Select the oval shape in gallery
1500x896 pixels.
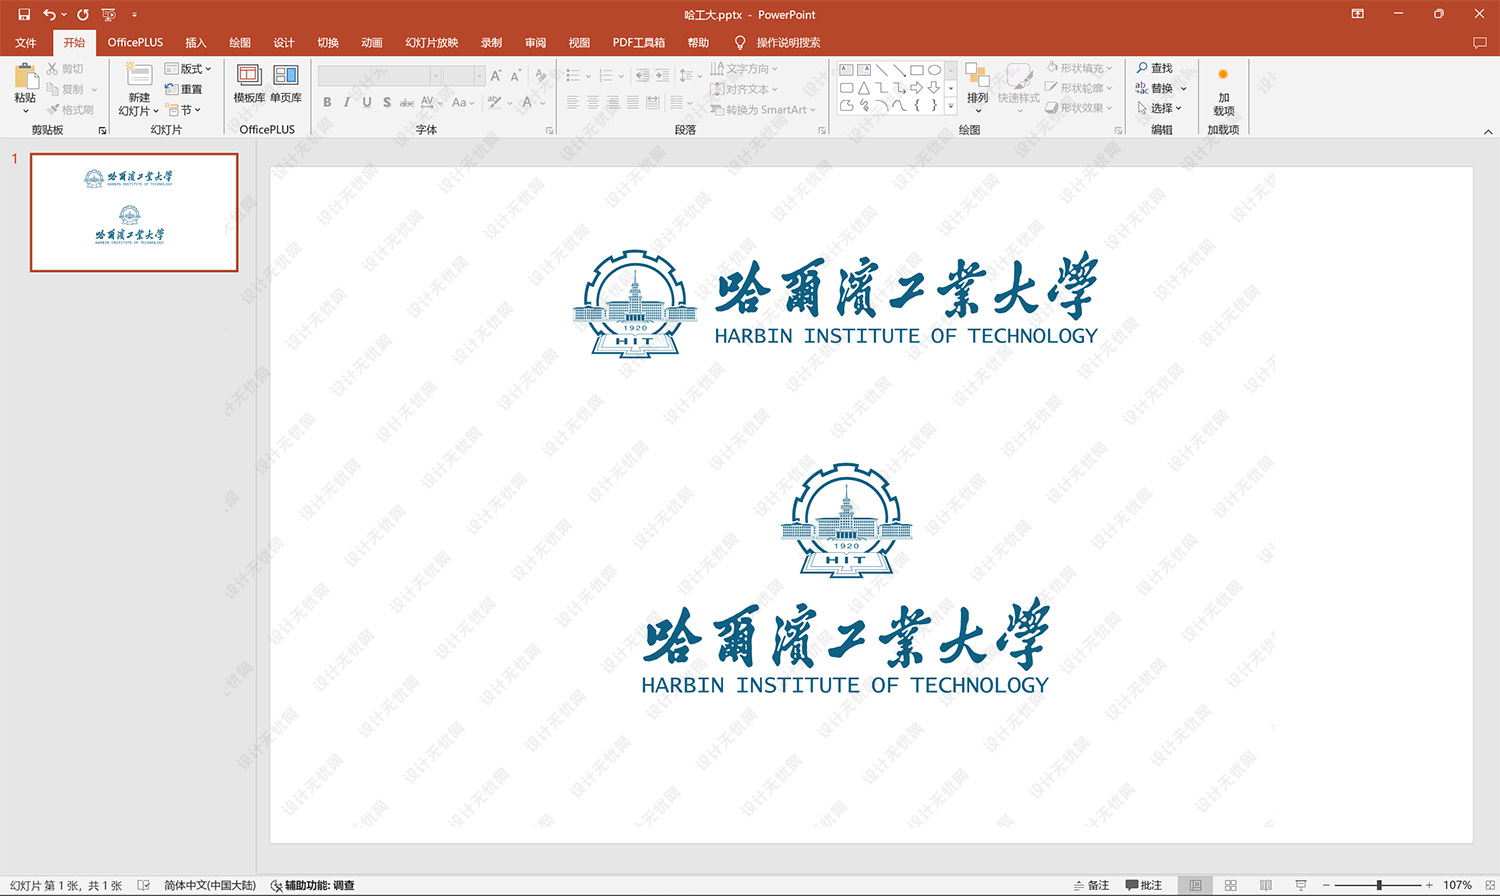point(934,70)
